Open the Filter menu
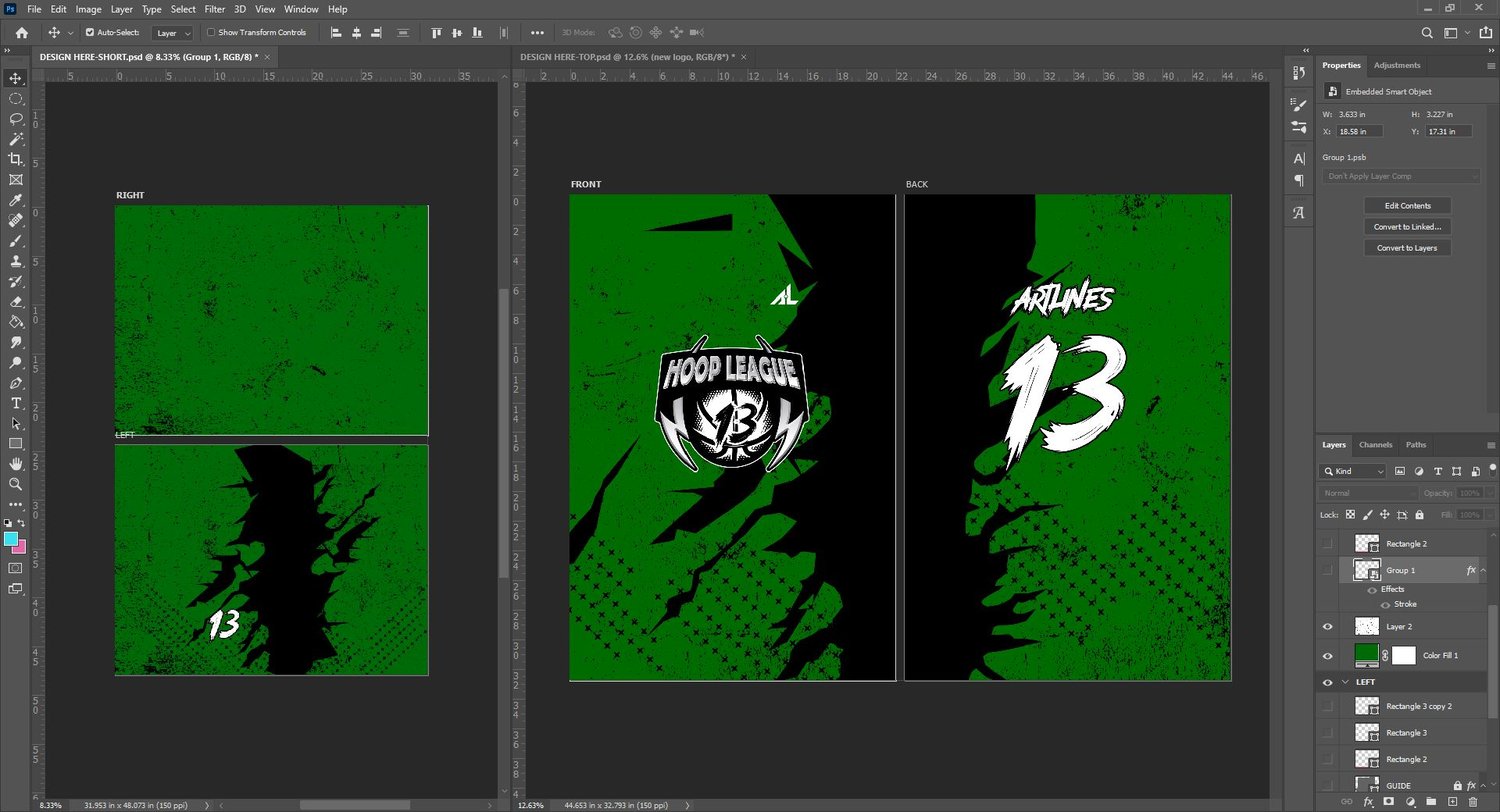Viewport: 1500px width, 812px height. 215,9
